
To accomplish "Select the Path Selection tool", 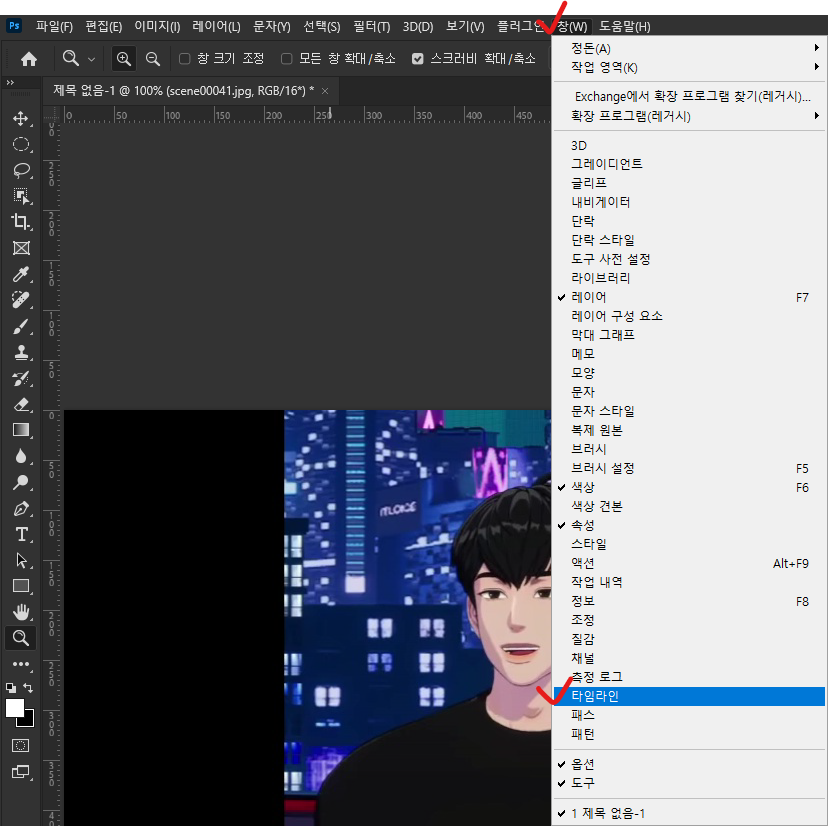I will click(x=21, y=560).
